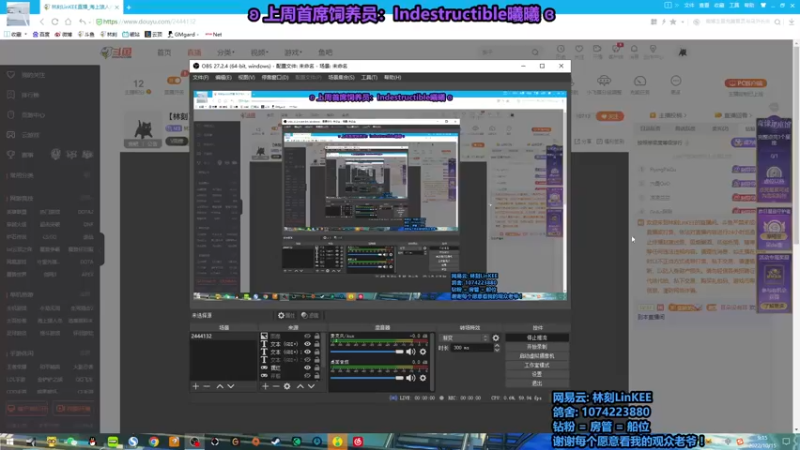The height and width of the screenshot is (450, 800).
Task: Click the orange 关注 follow button
Action: [610, 117]
